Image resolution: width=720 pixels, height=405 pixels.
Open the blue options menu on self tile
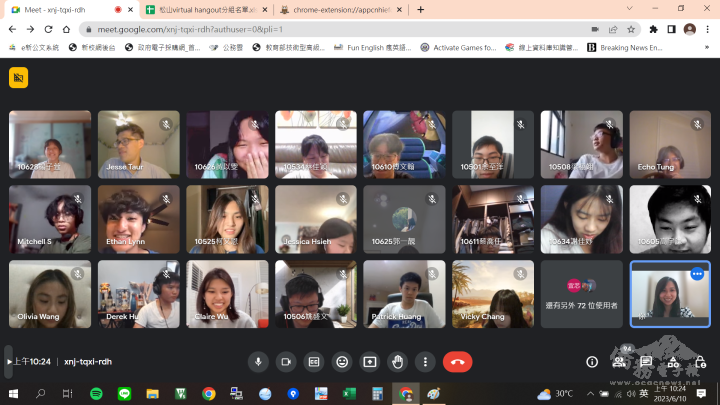tap(697, 274)
